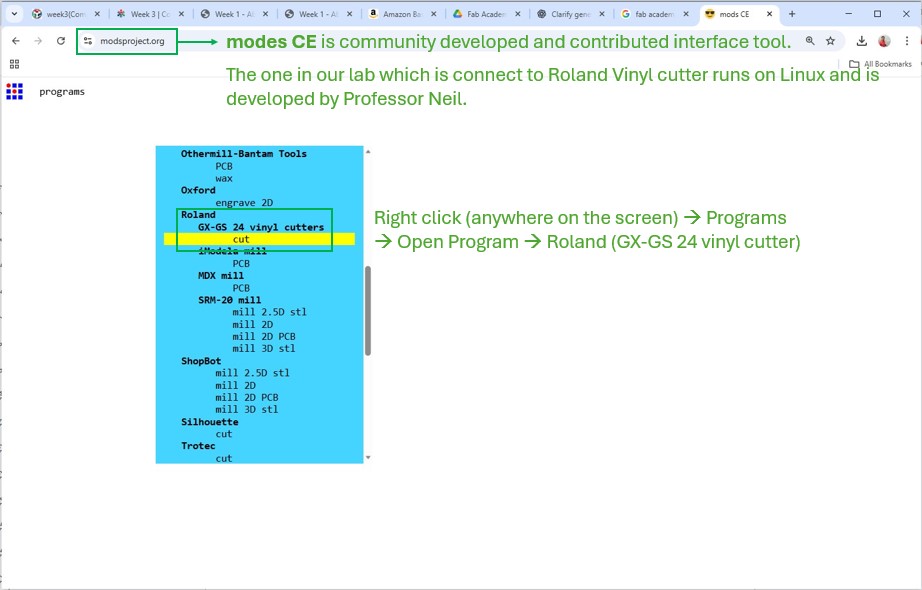Click the mods colored-grid logo icon
922x590 pixels.
14,91
